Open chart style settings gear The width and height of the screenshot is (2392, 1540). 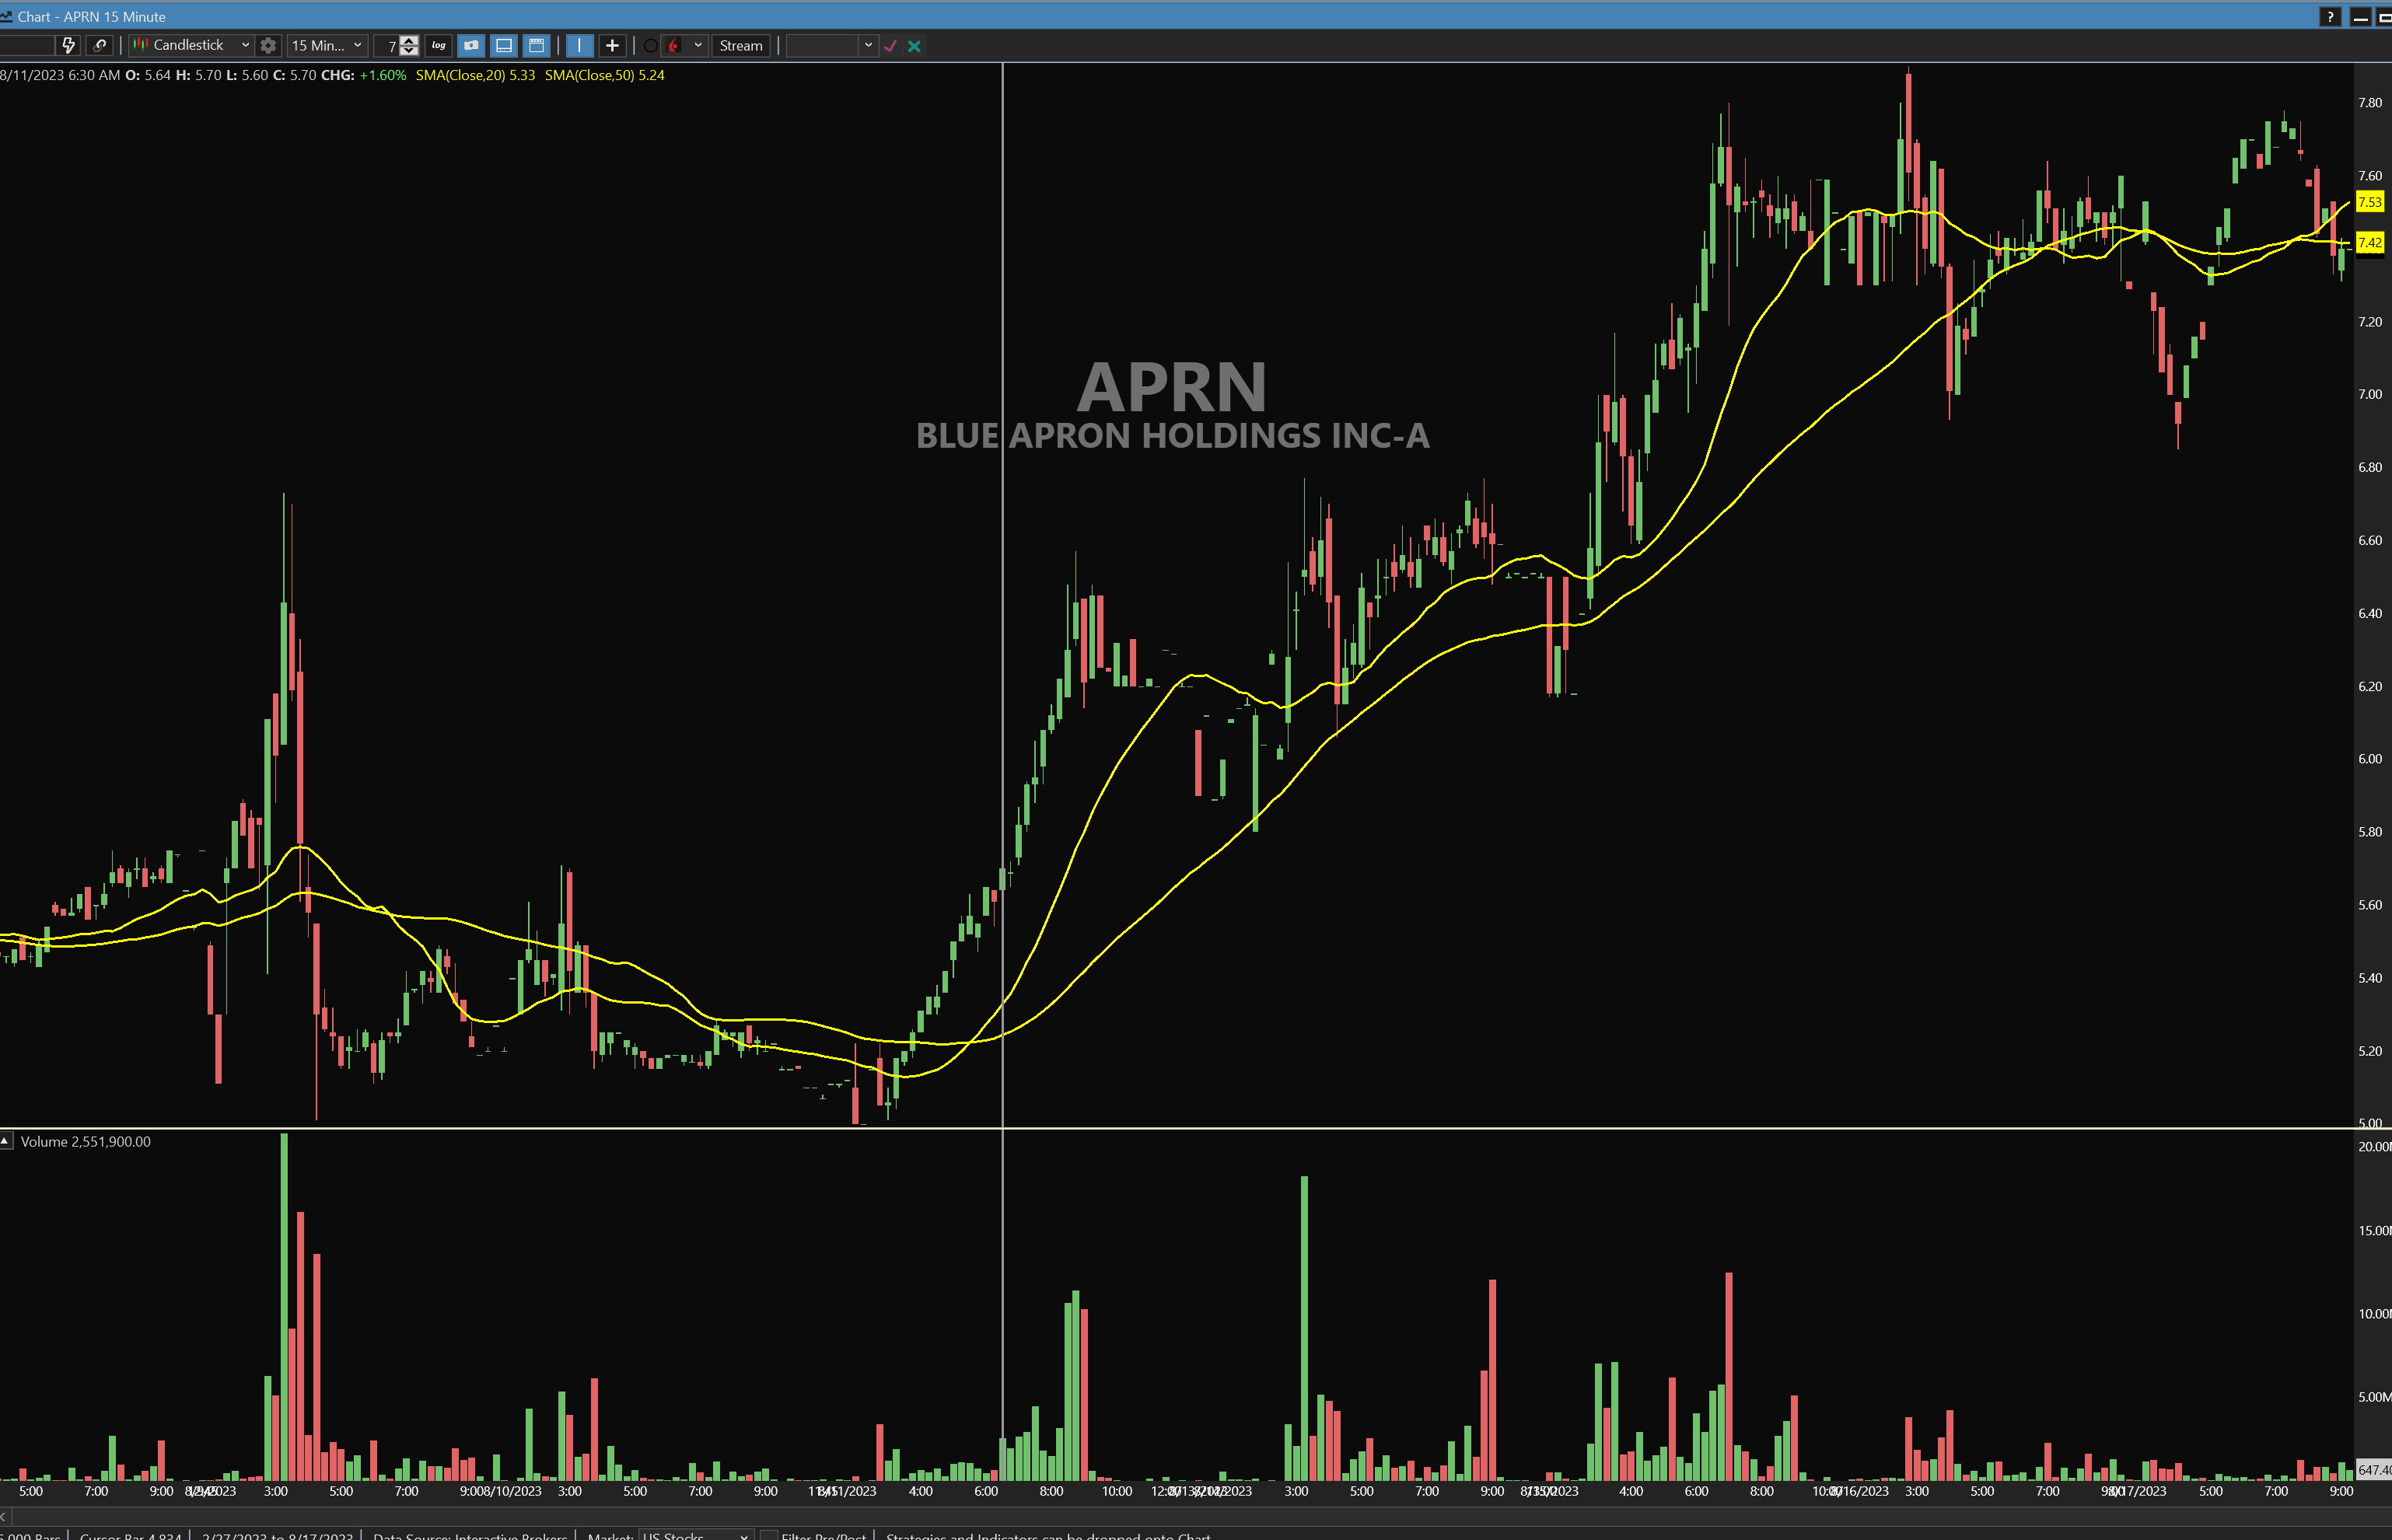(x=268, y=45)
